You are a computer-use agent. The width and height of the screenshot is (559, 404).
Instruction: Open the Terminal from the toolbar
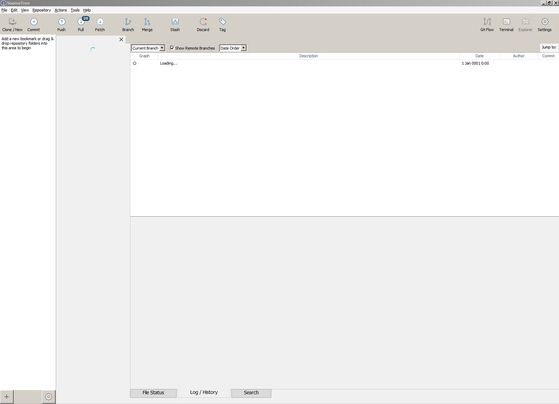(x=506, y=25)
